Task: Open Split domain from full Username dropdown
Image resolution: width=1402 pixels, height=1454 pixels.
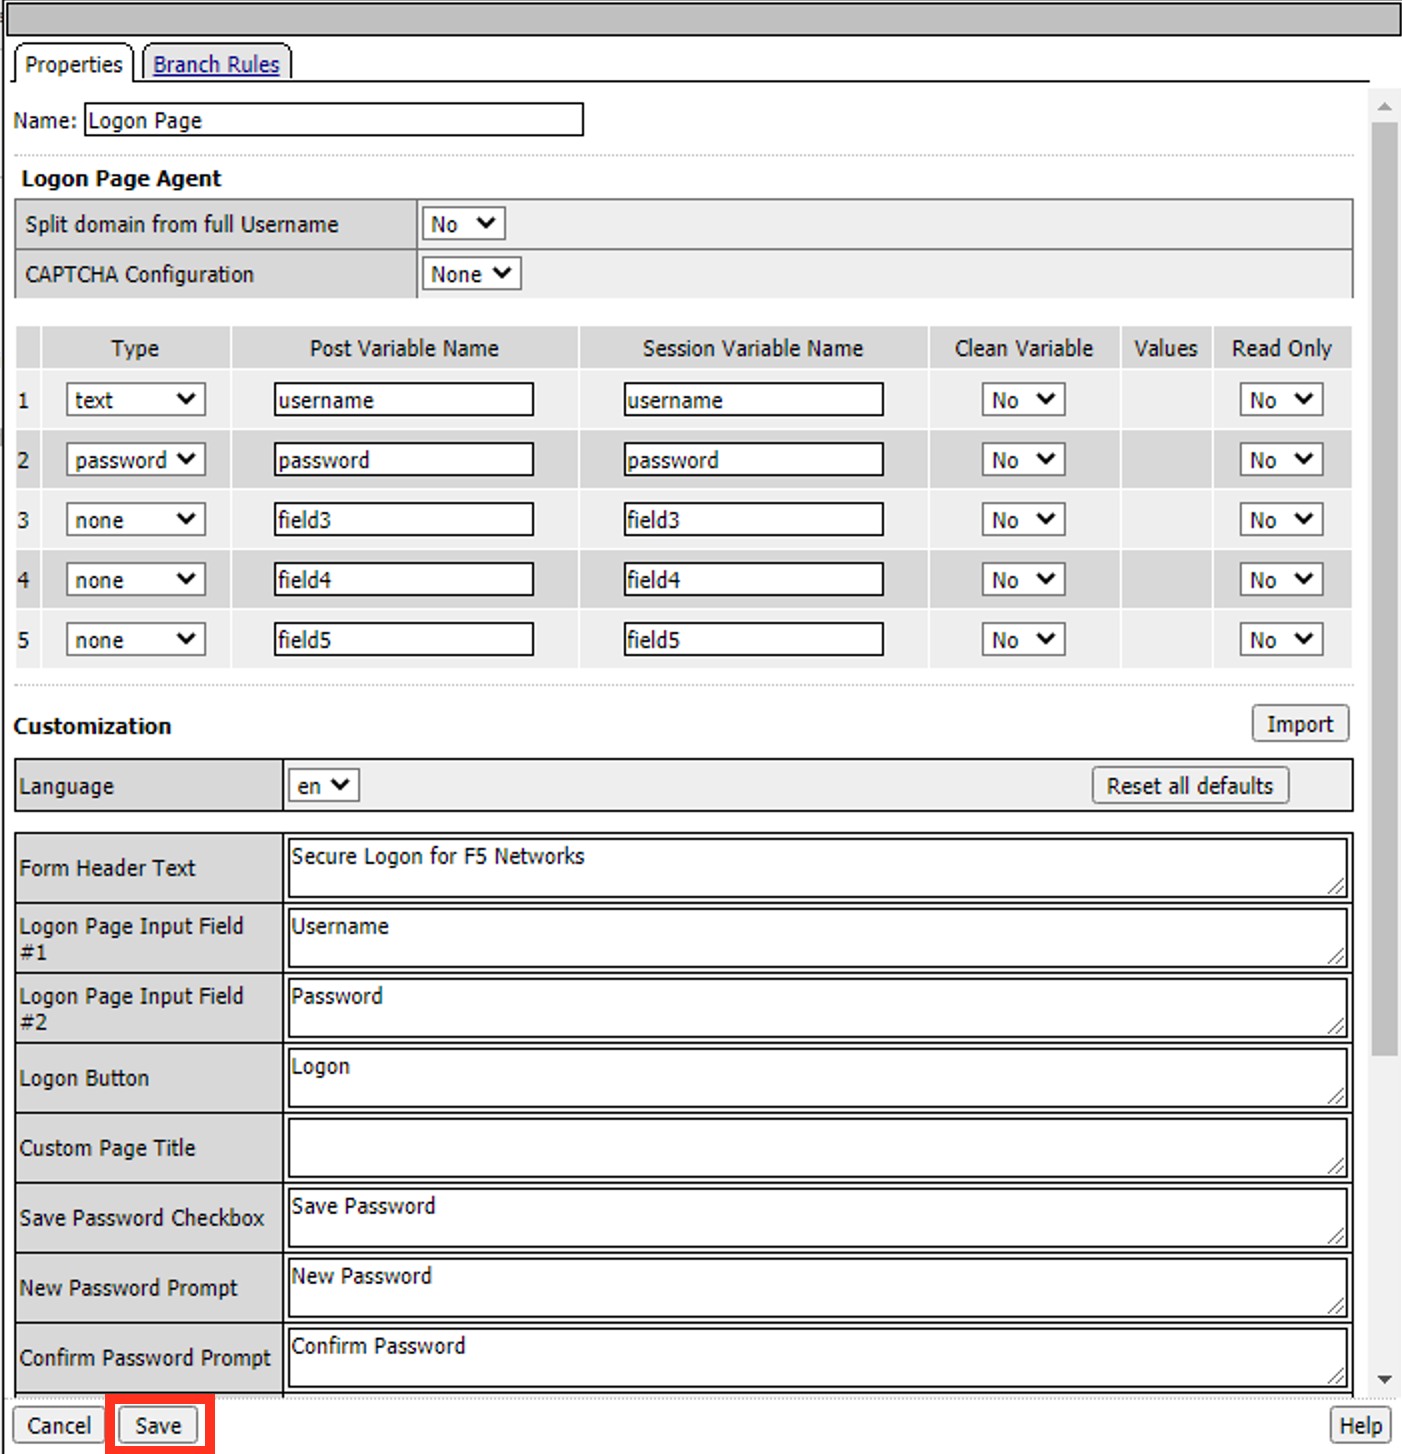Action: tap(463, 224)
